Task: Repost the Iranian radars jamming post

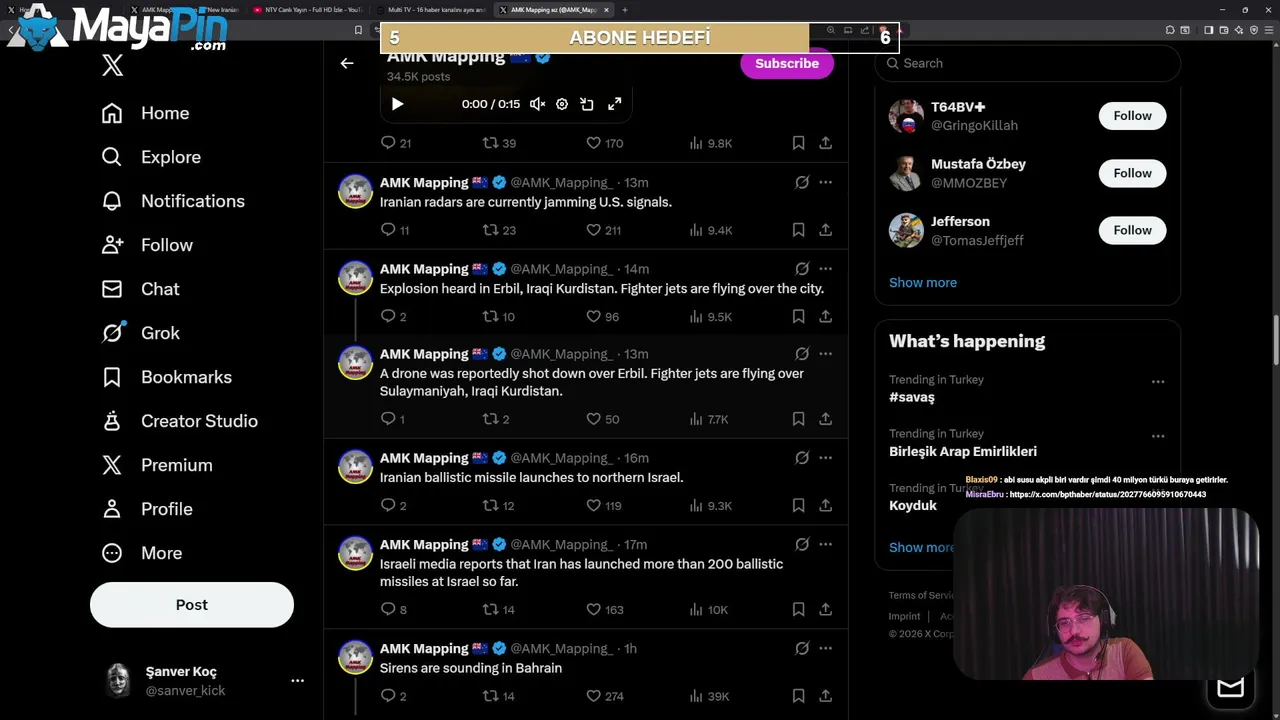Action: coord(499,230)
